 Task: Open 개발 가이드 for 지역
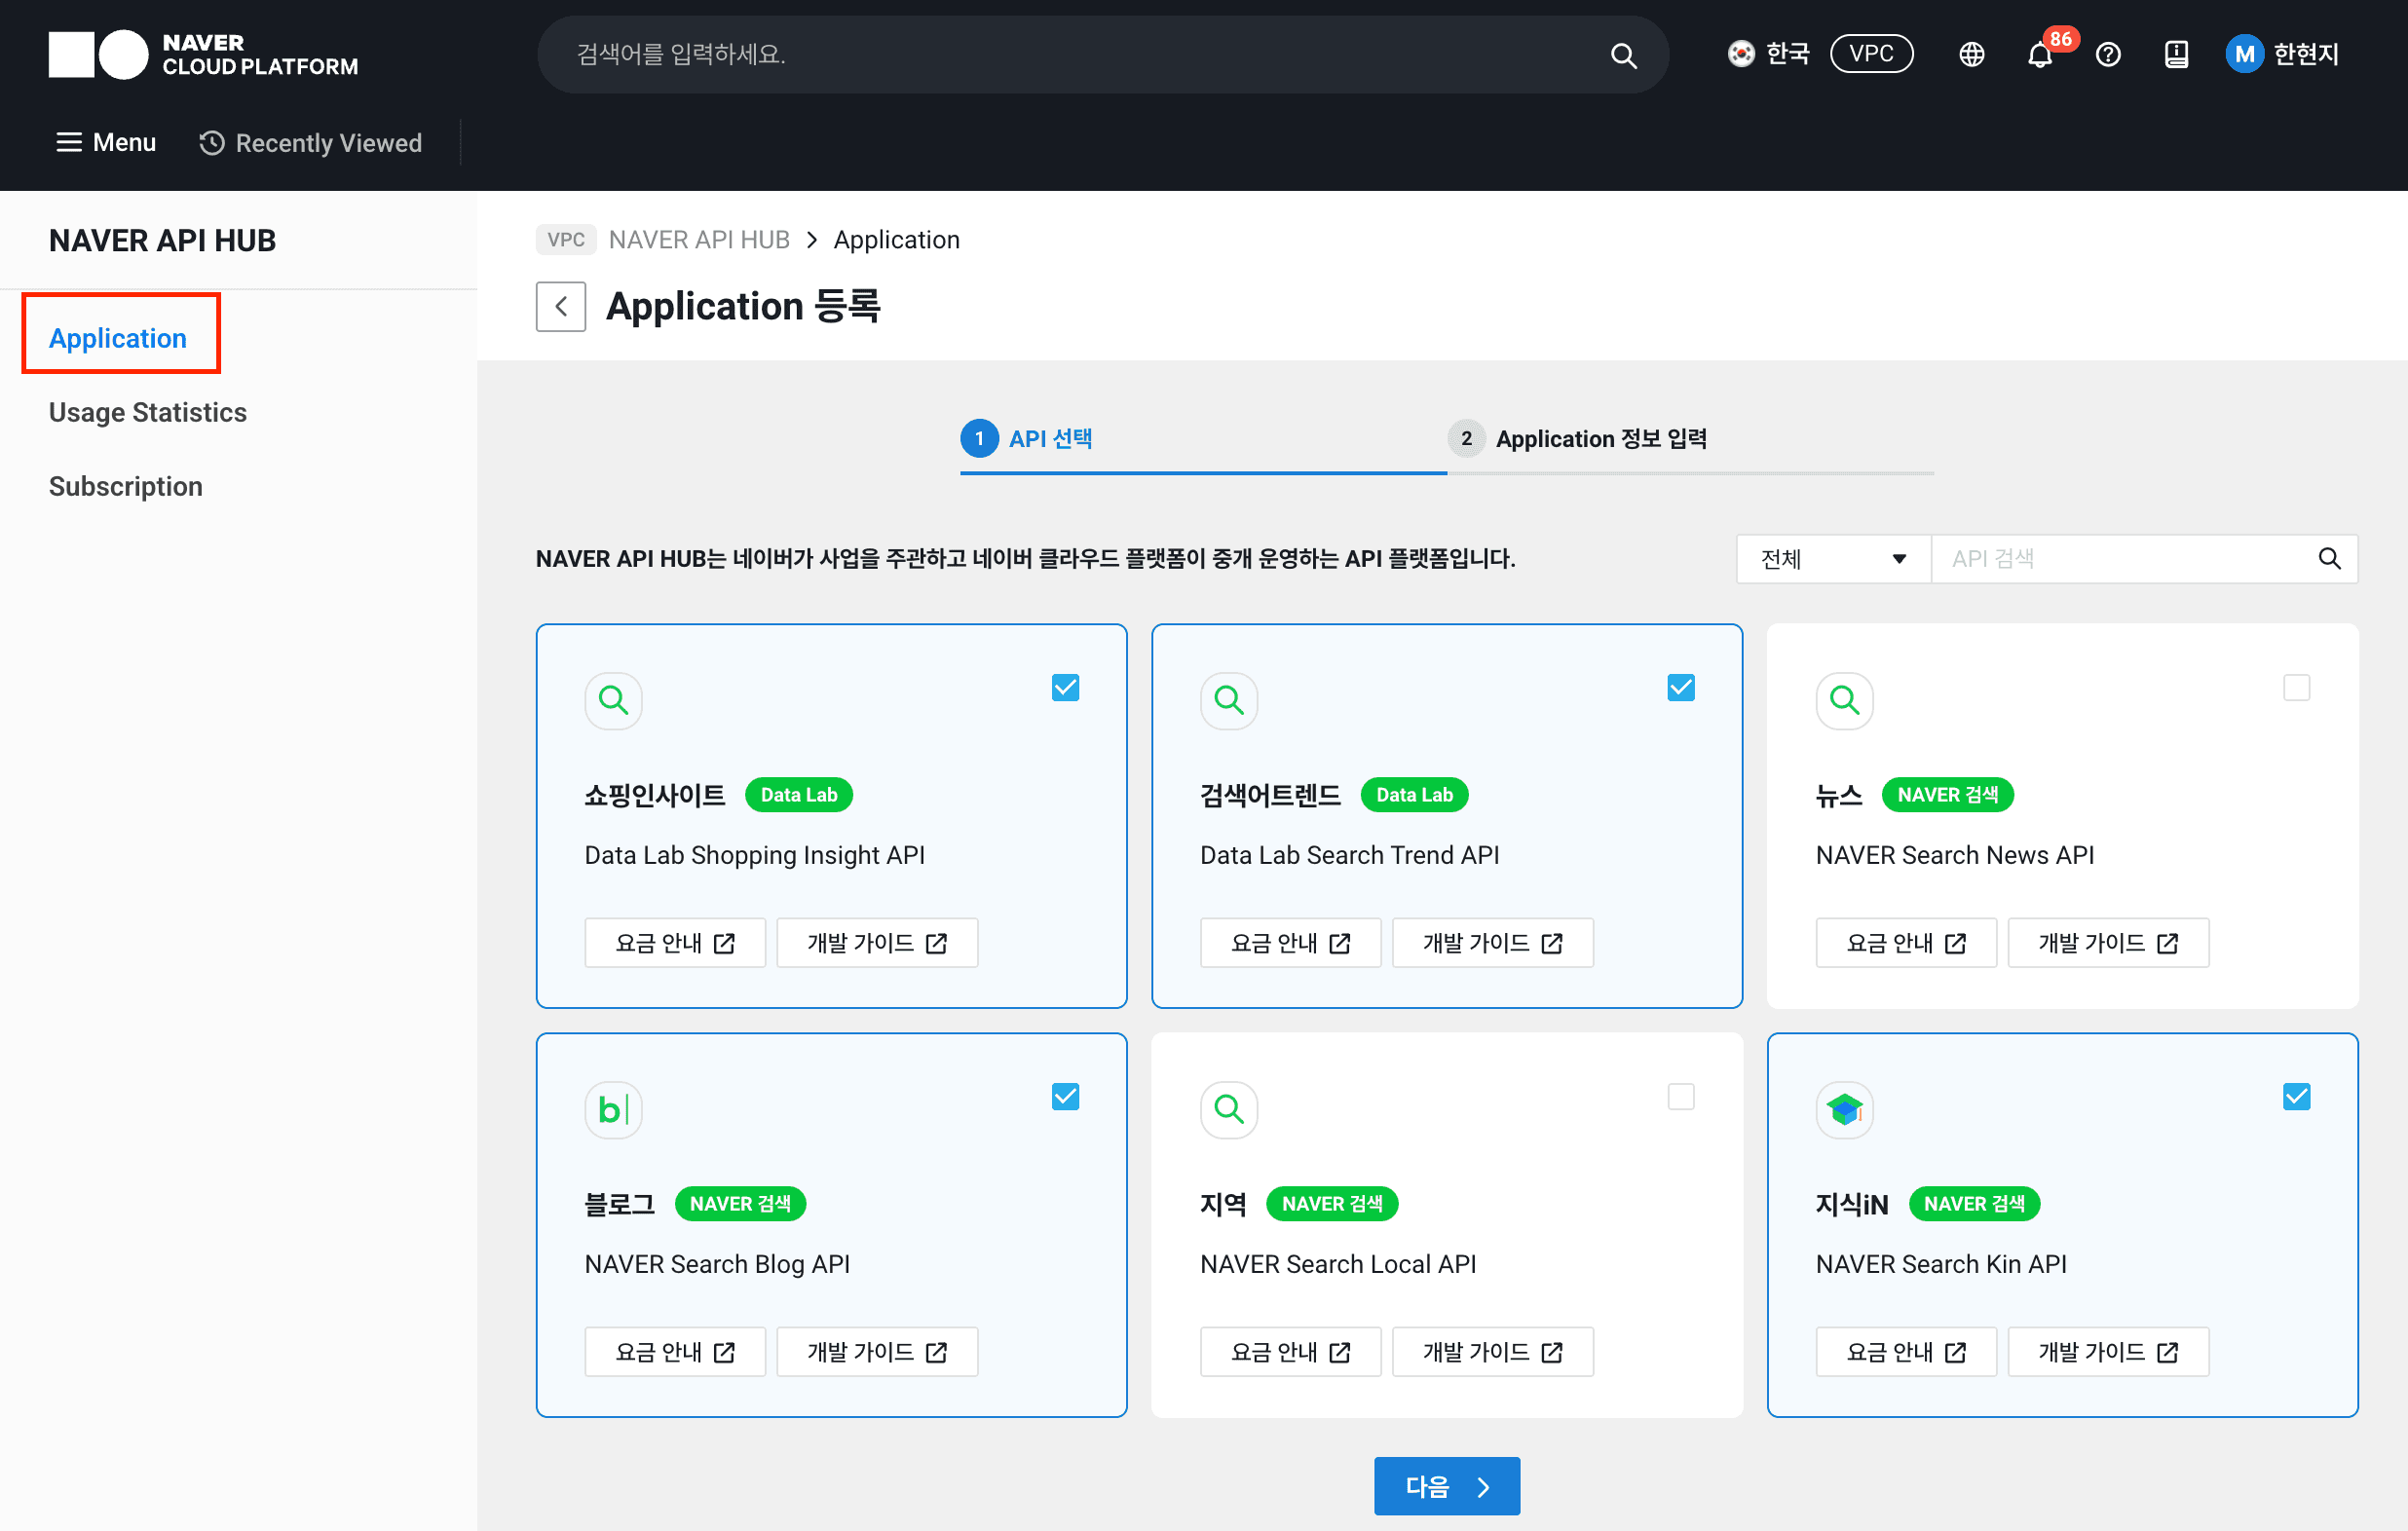(x=1493, y=1352)
